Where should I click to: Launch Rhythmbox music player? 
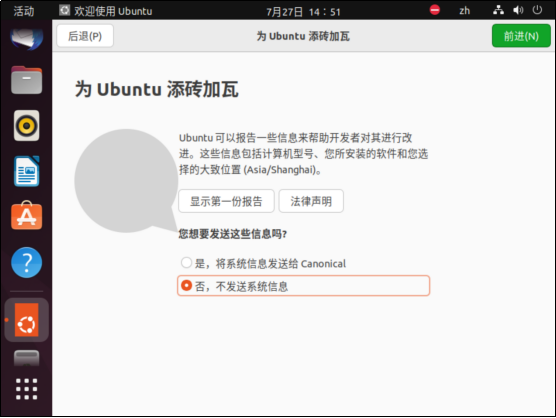tap(27, 126)
